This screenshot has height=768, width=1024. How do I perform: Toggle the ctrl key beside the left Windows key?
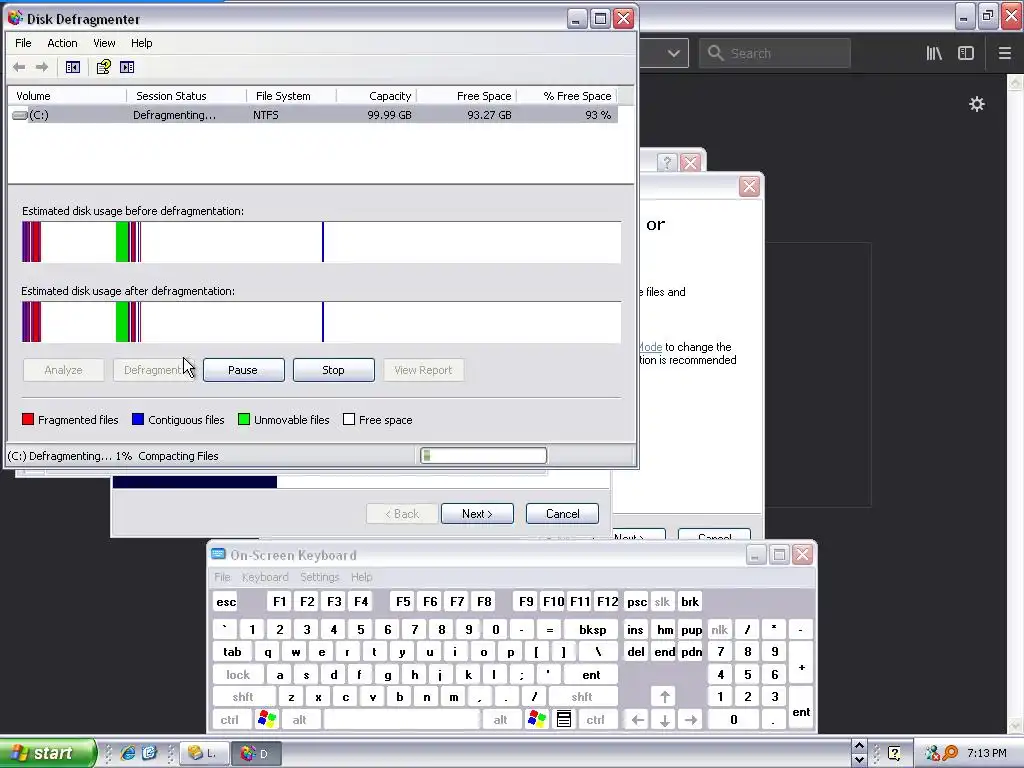click(x=229, y=720)
